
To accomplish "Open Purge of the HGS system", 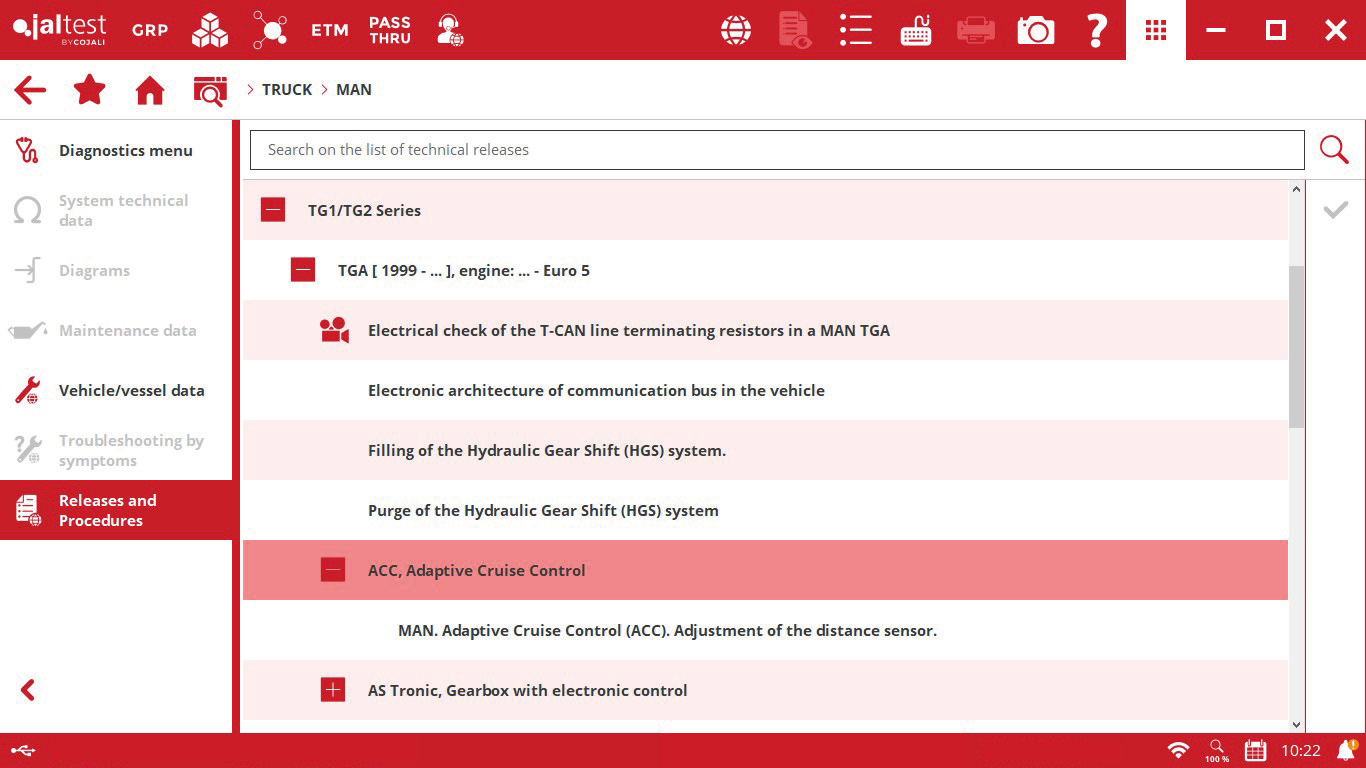I will tap(765, 510).
